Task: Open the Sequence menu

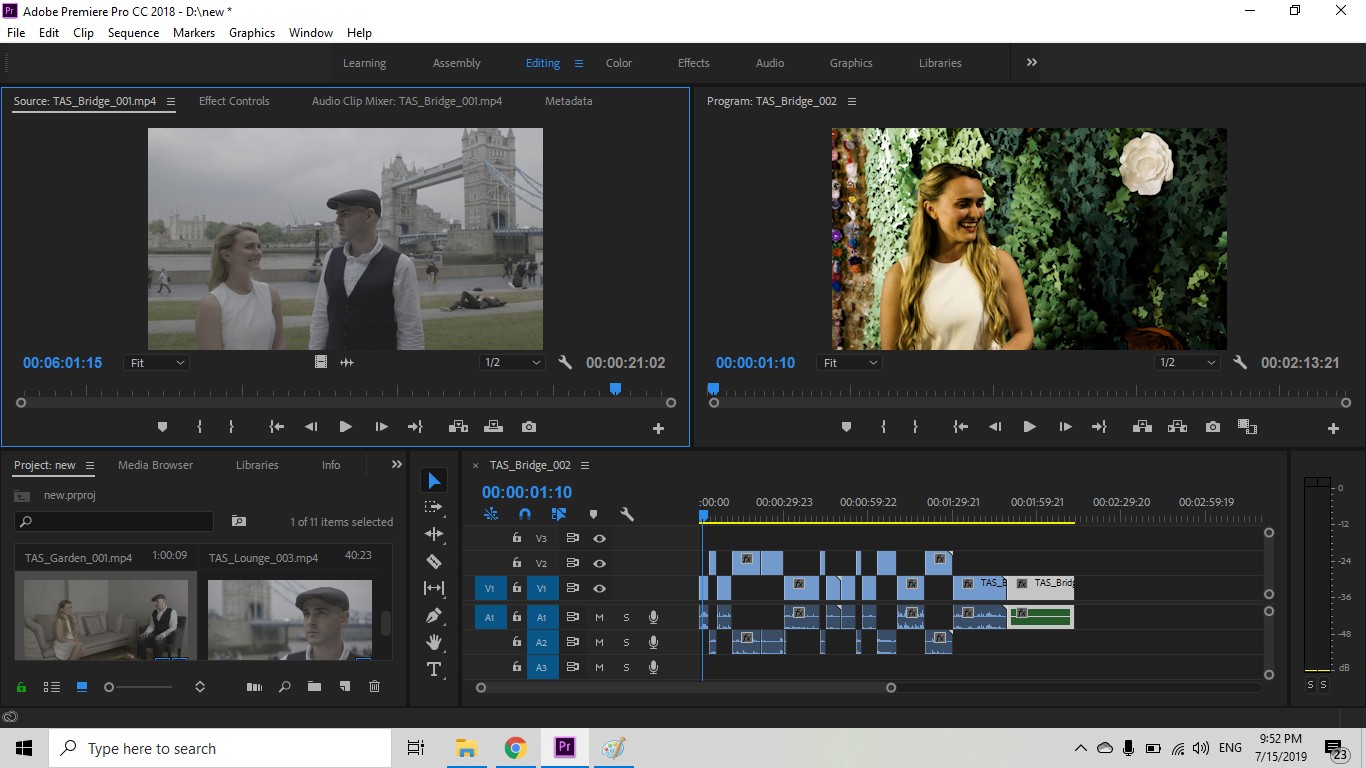Action: pos(133,33)
